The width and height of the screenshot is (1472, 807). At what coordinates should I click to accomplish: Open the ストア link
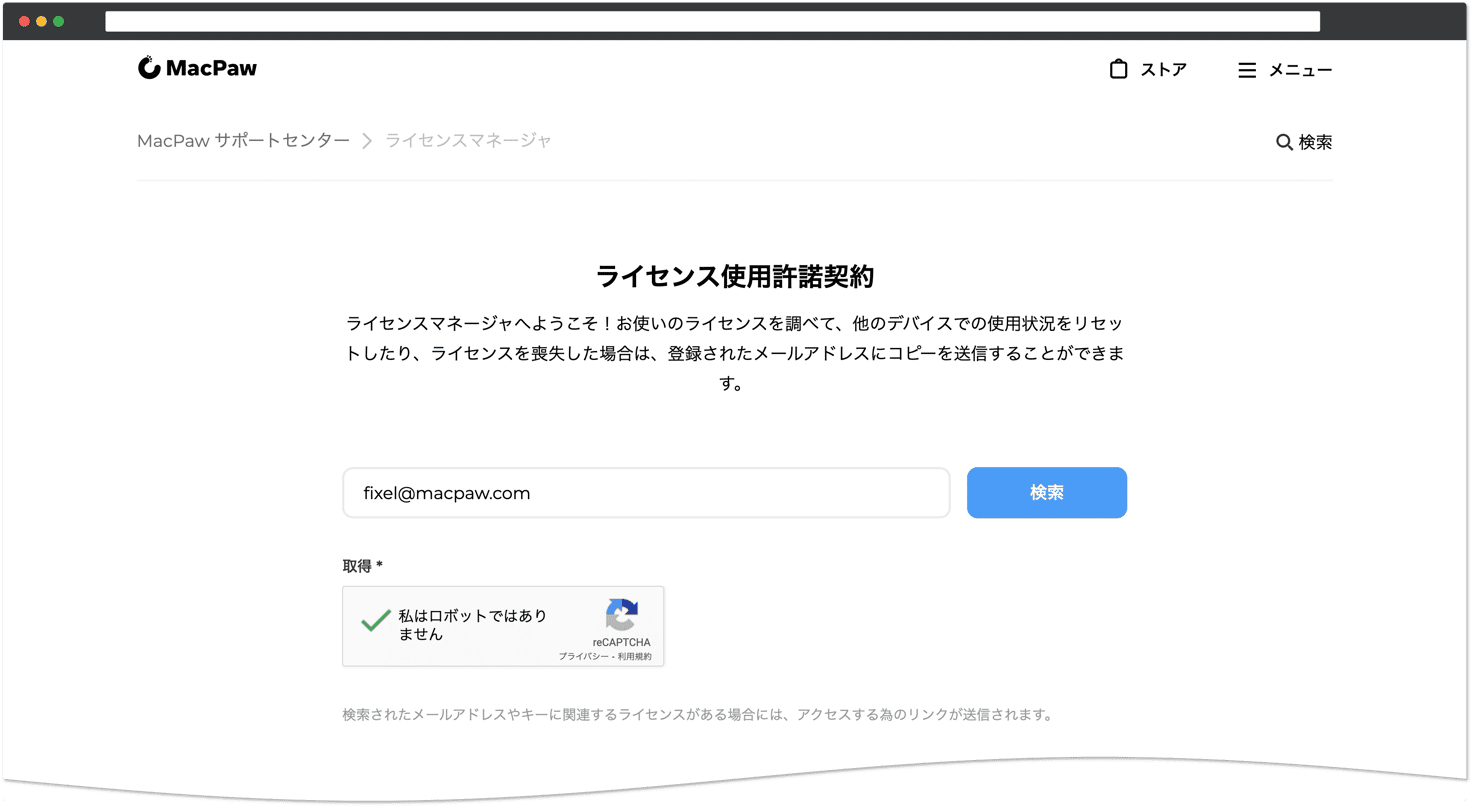[1164, 70]
